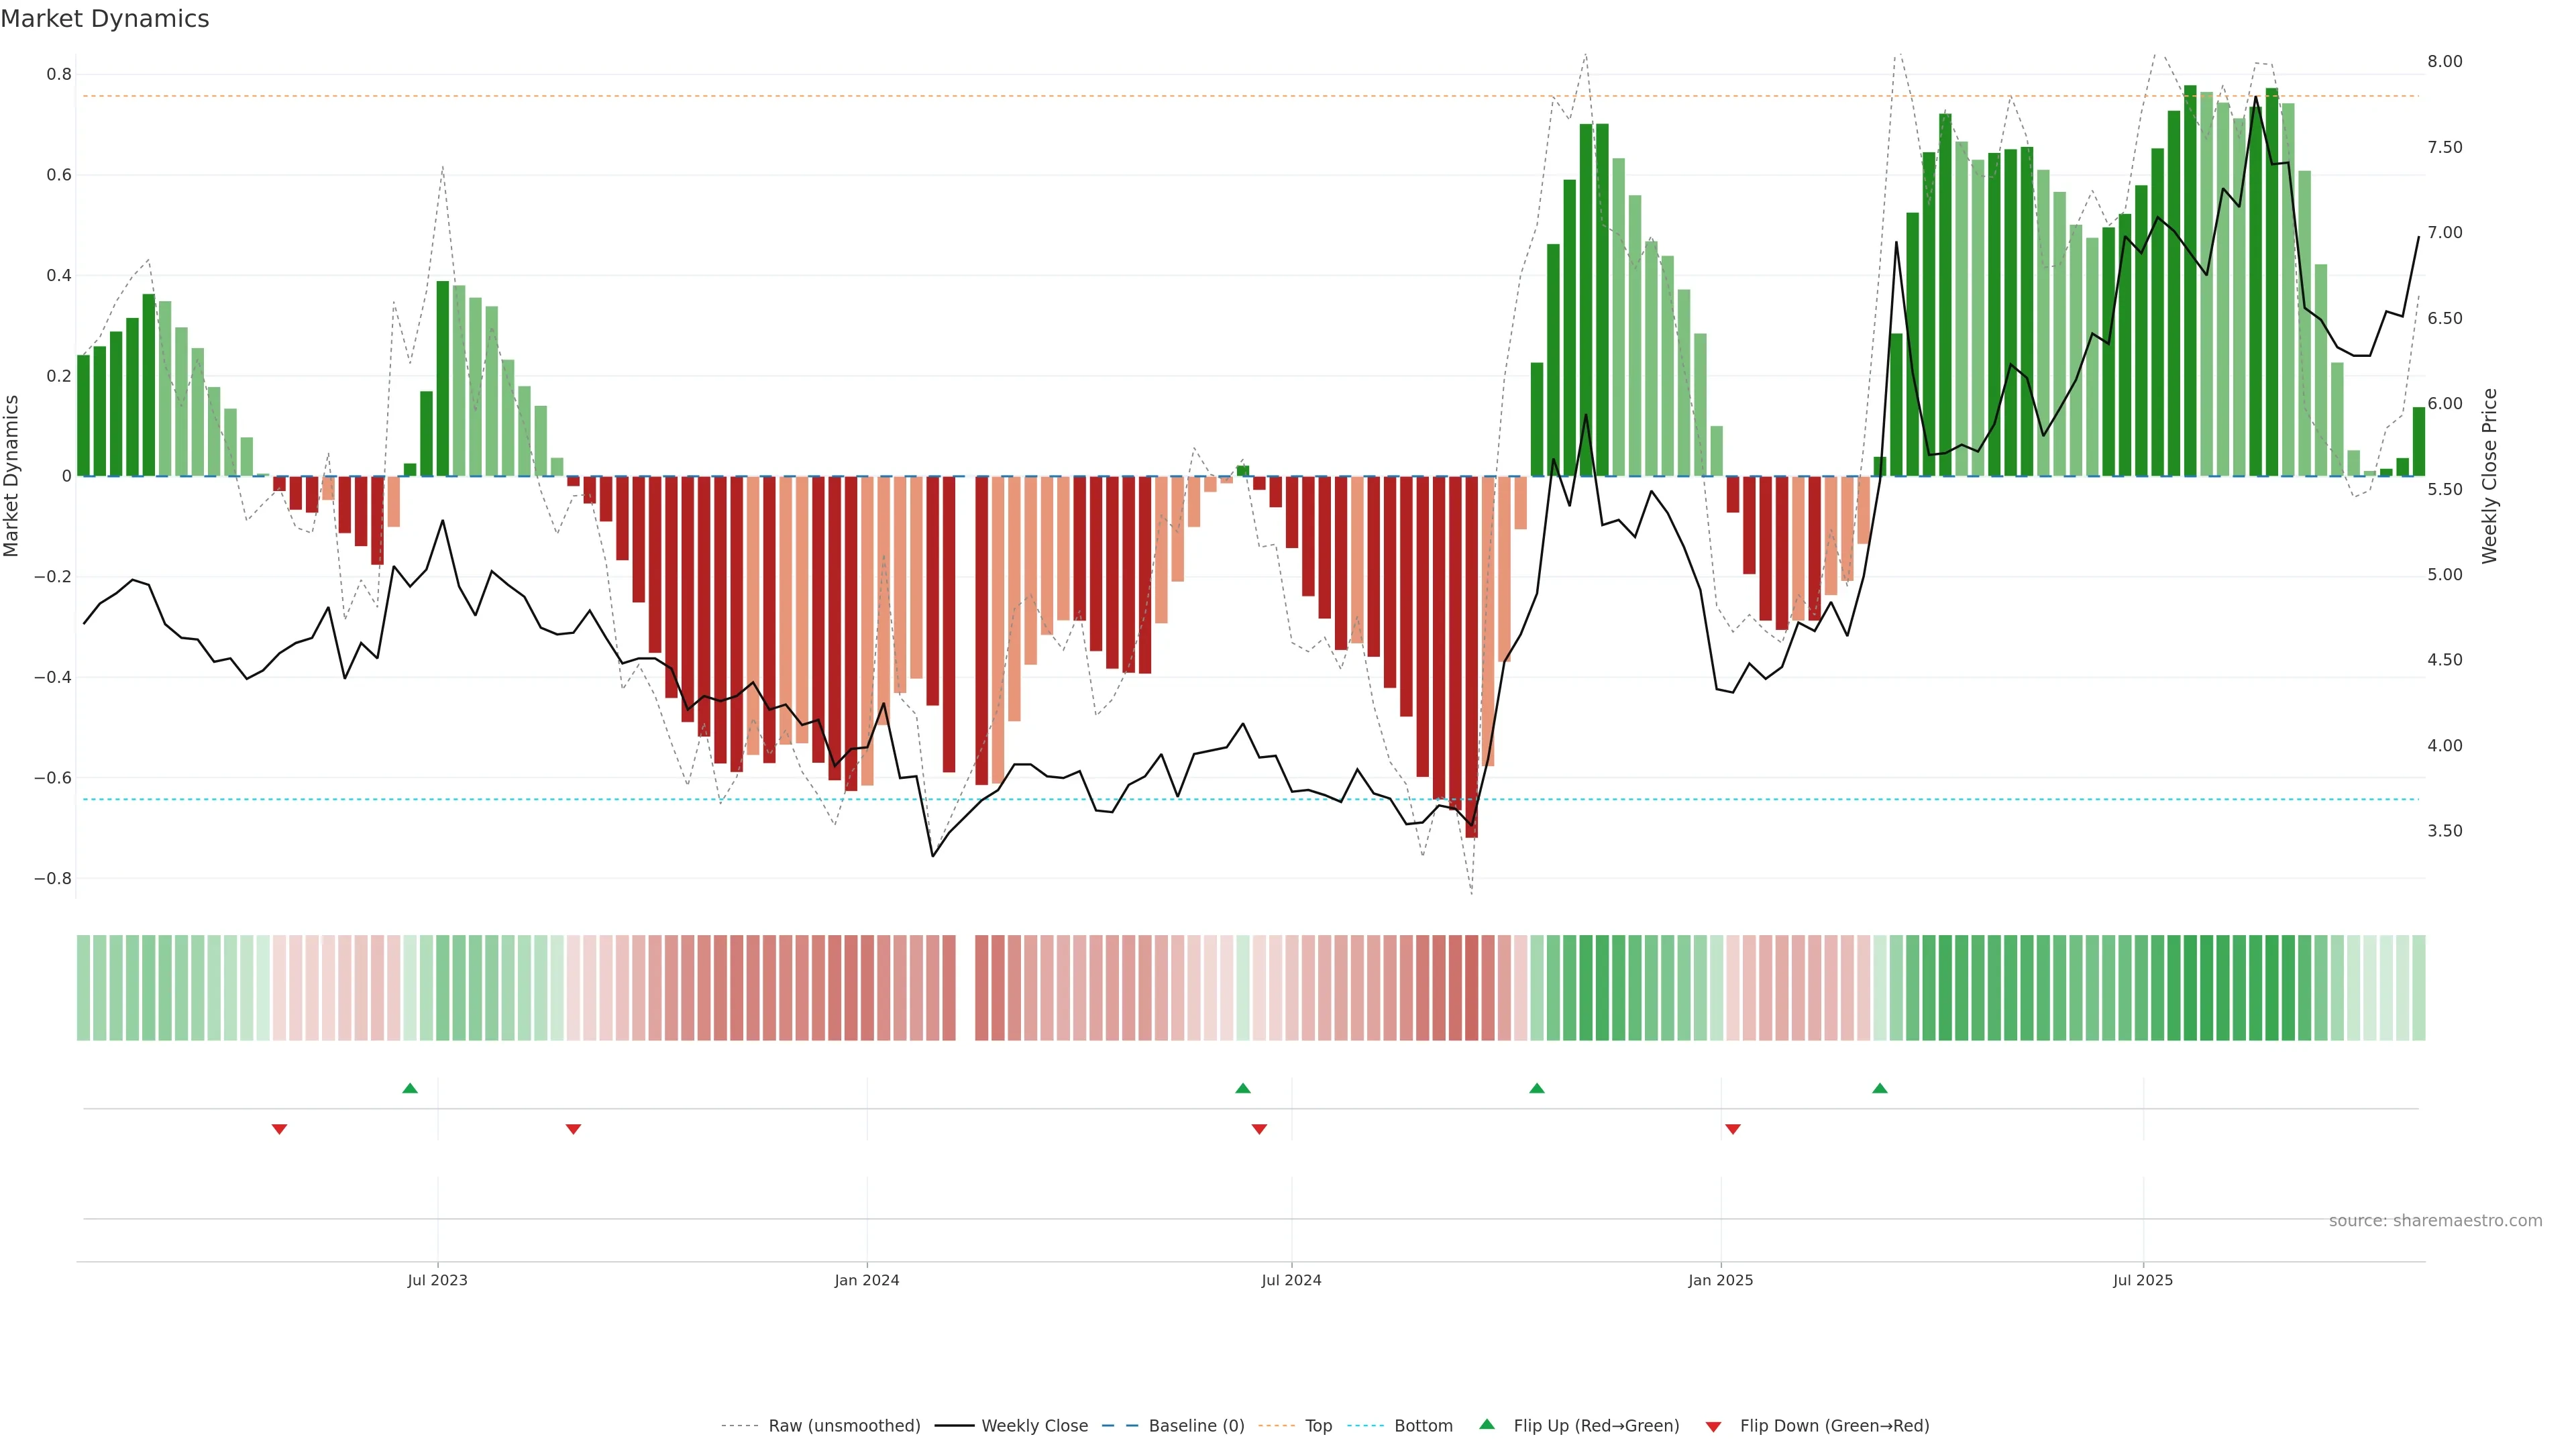This screenshot has height=1449, width=2576.
Task: Hide the Top threshold legend entry
Action: coord(1318,1426)
